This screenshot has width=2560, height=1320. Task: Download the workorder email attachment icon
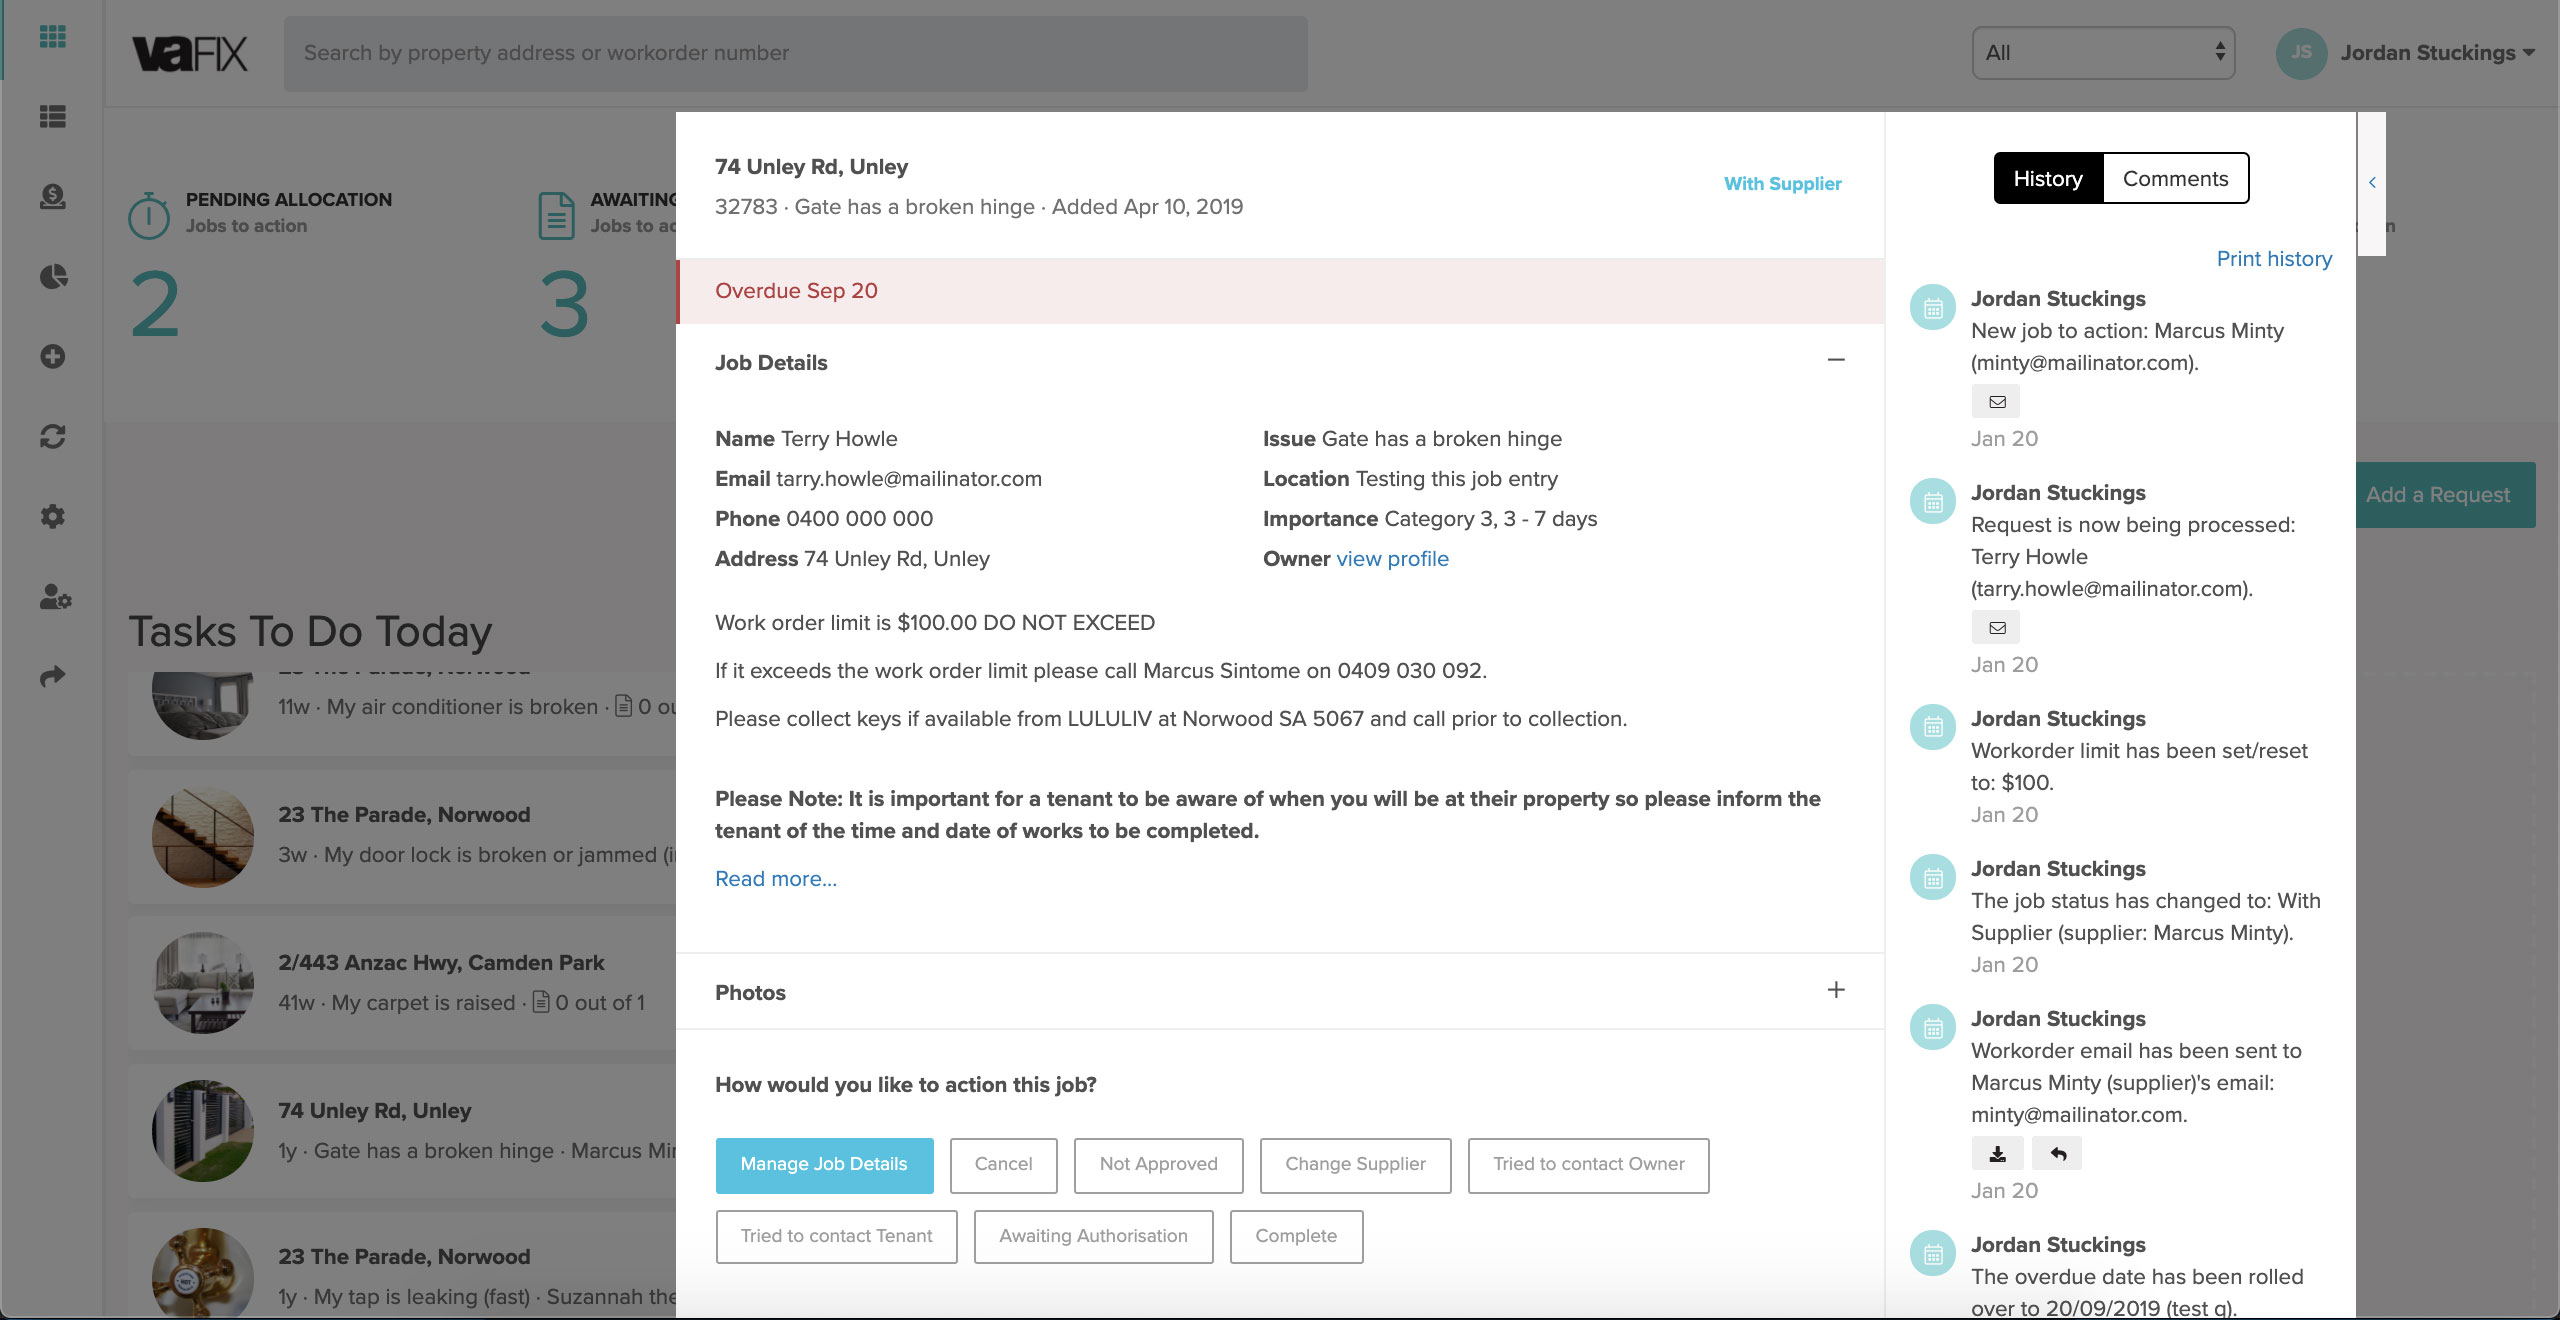(x=1997, y=1154)
